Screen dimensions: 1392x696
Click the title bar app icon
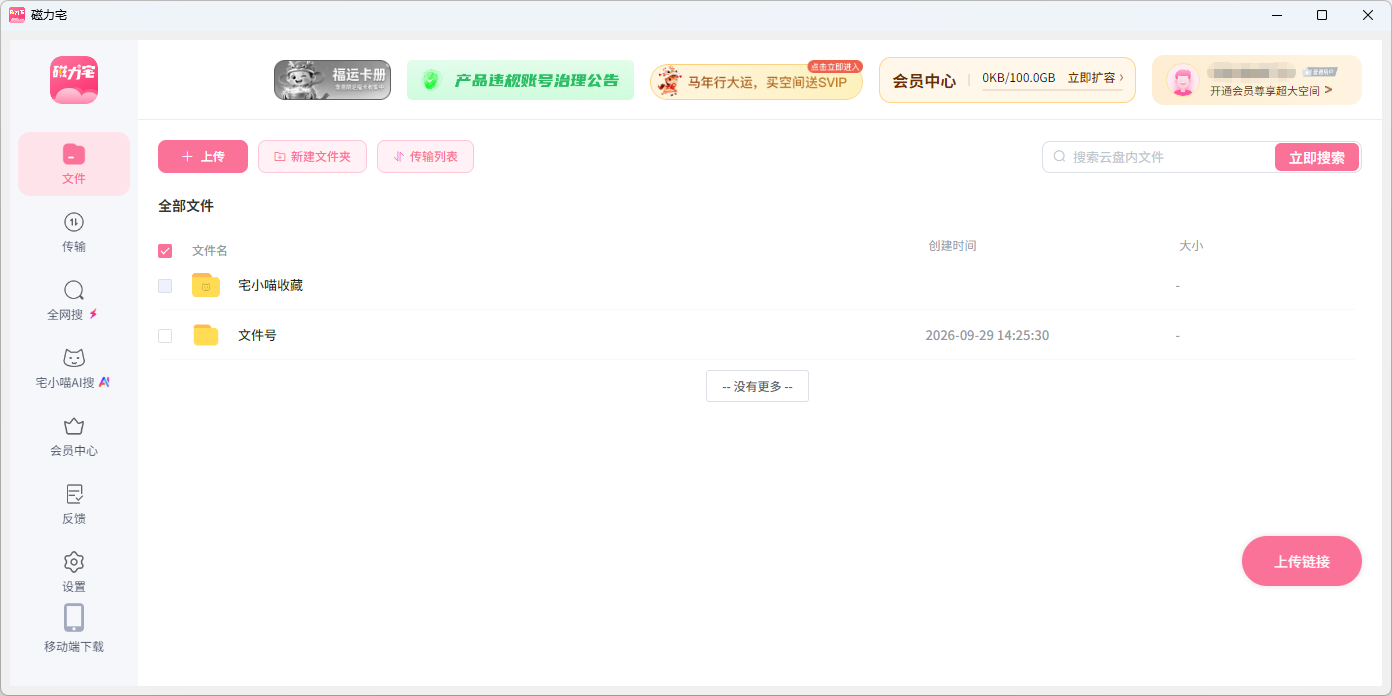(x=17, y=15)
